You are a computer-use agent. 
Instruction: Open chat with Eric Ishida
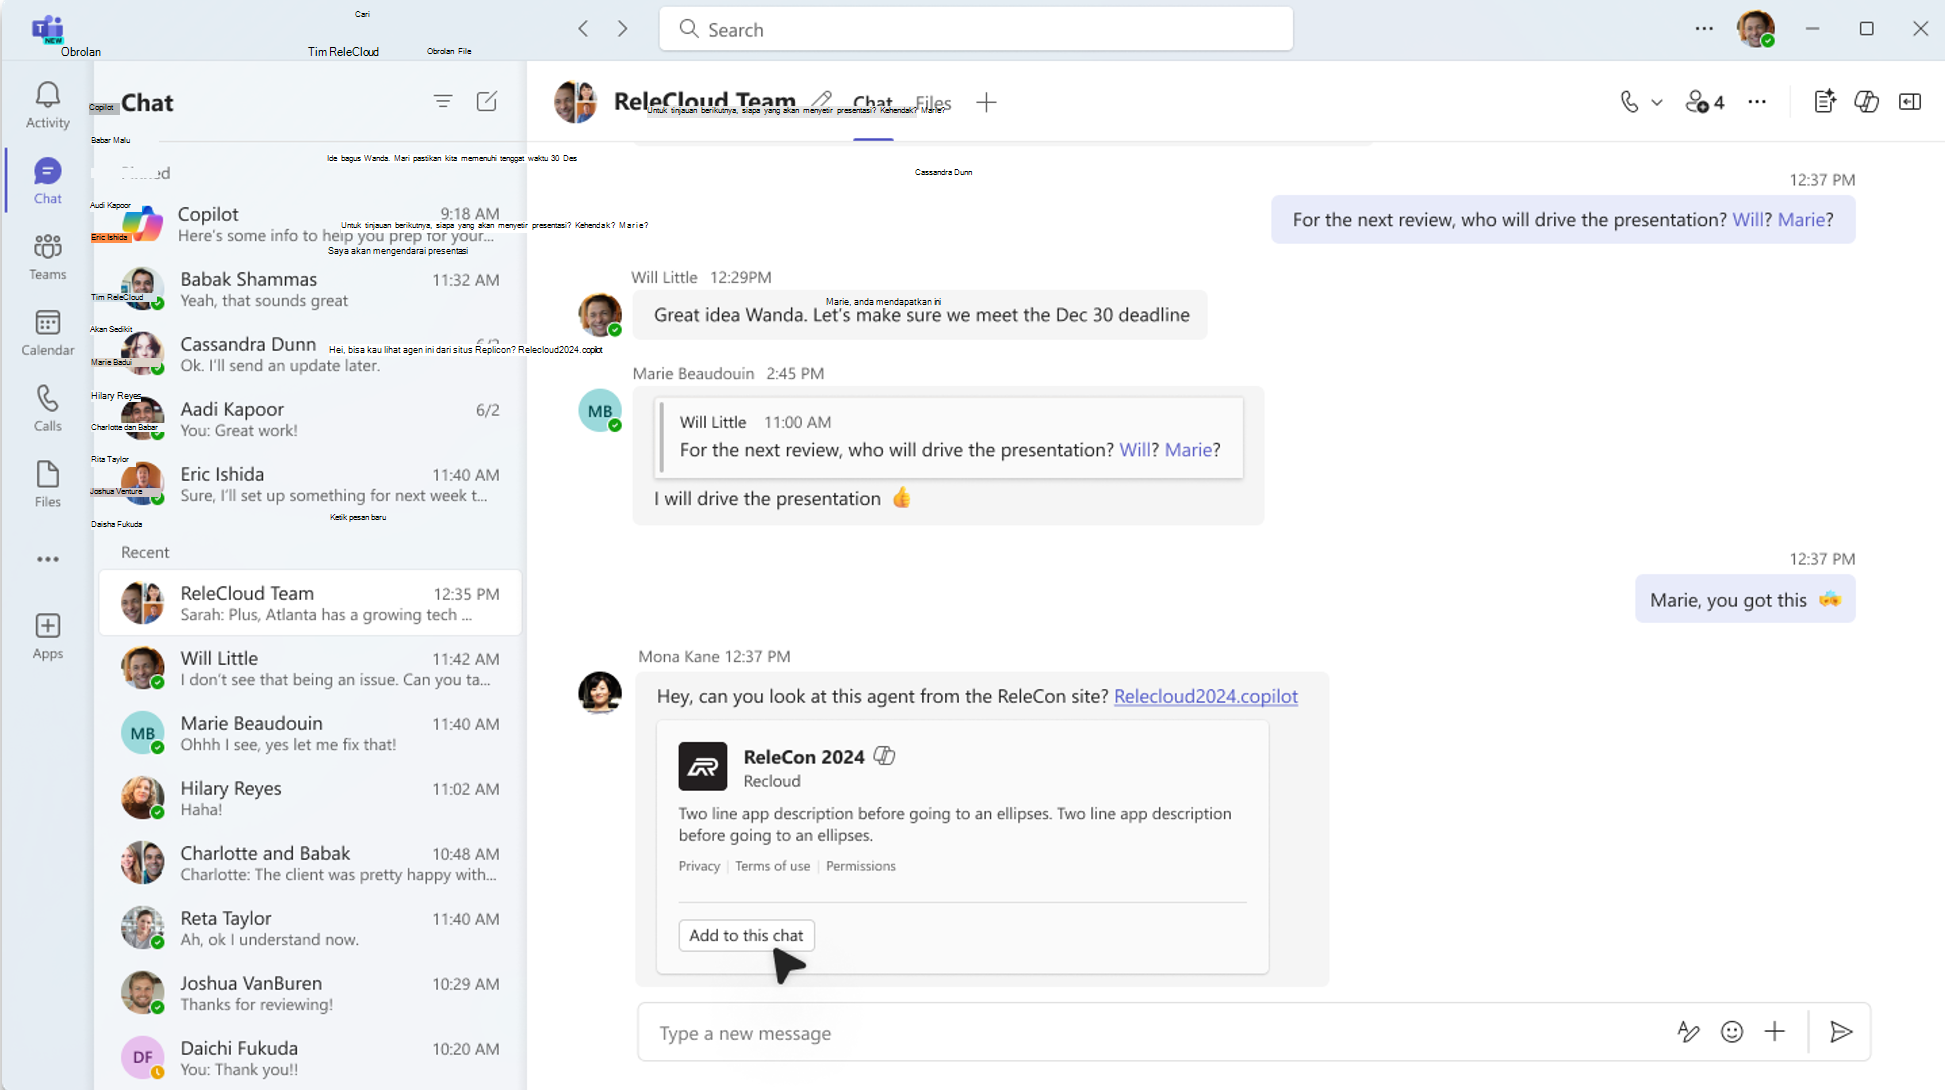pos(310,484)
